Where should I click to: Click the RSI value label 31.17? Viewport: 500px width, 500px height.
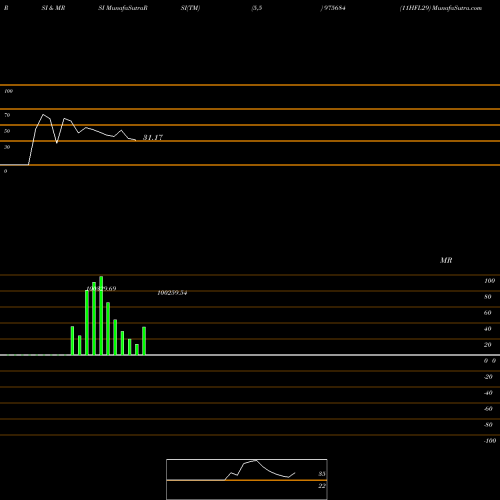(153, 137)
